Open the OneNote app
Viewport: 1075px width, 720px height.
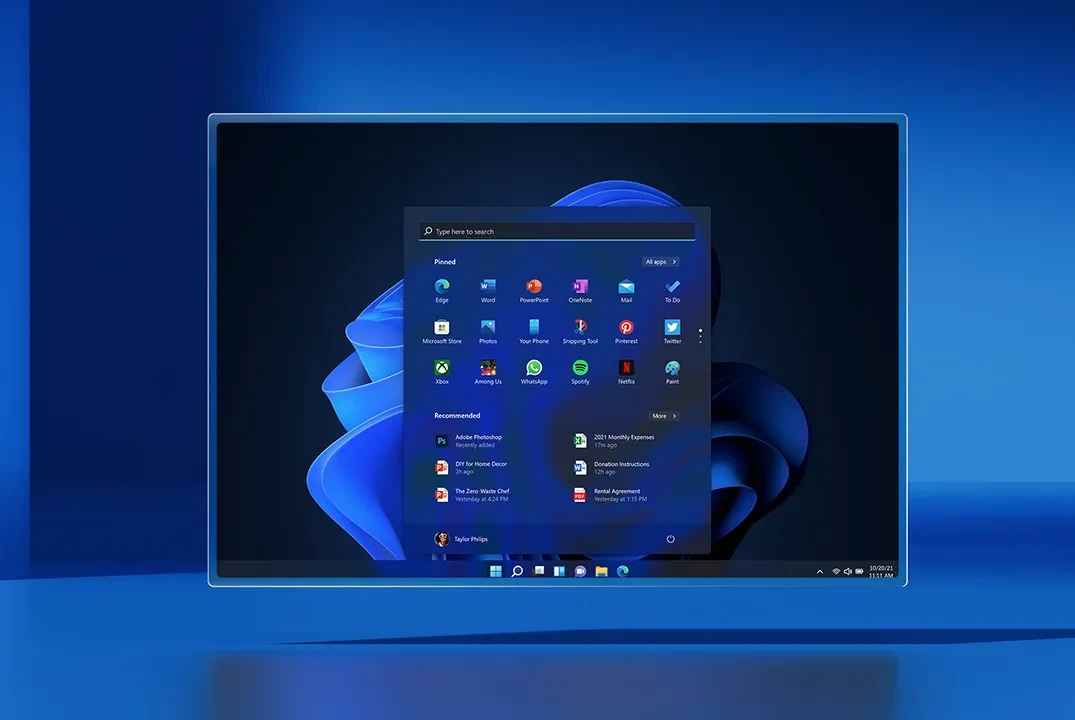point(580,290)
